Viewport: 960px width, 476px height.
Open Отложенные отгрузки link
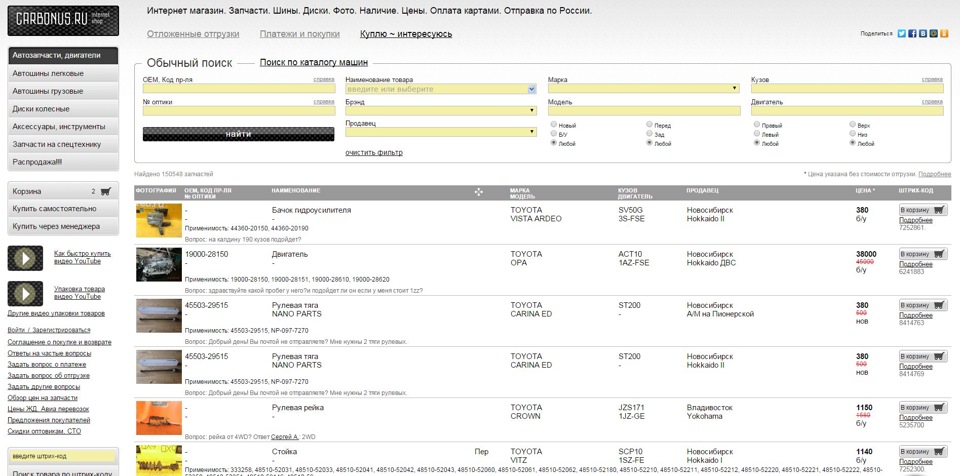point(193,34)
